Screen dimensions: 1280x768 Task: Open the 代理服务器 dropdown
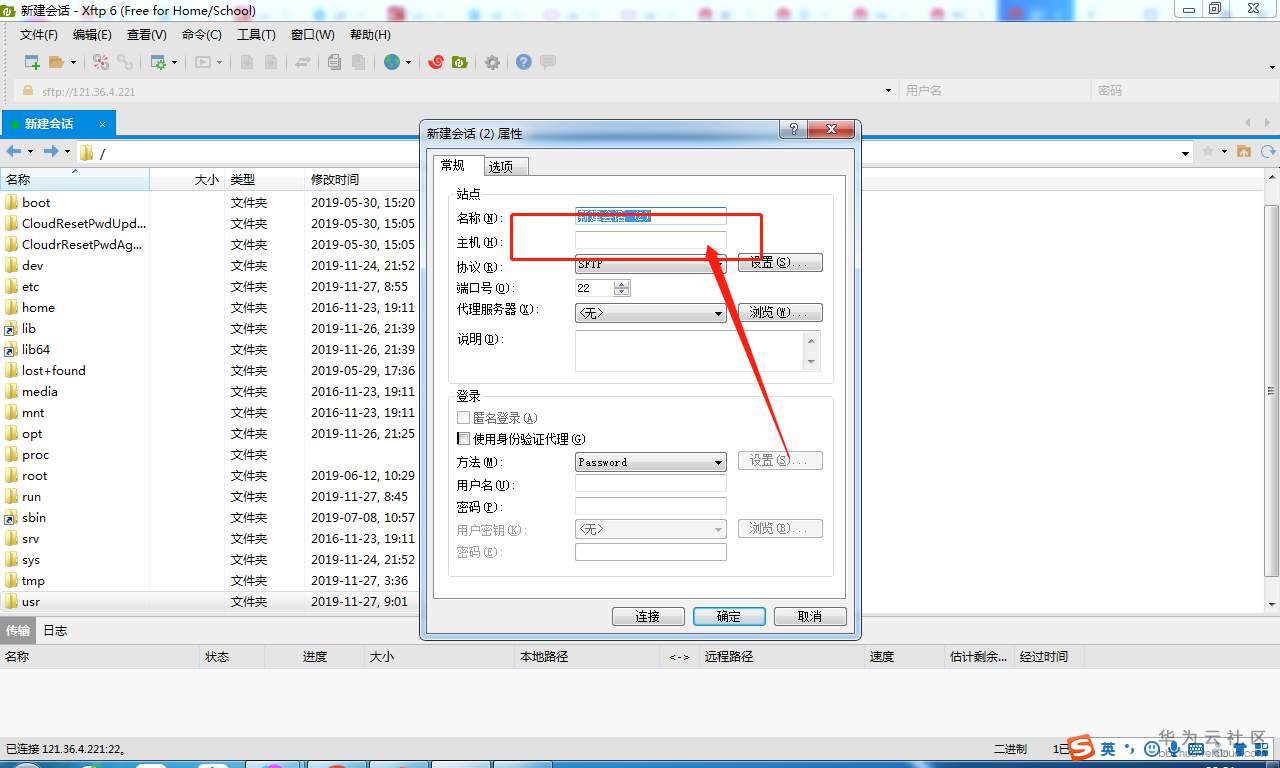651,313
